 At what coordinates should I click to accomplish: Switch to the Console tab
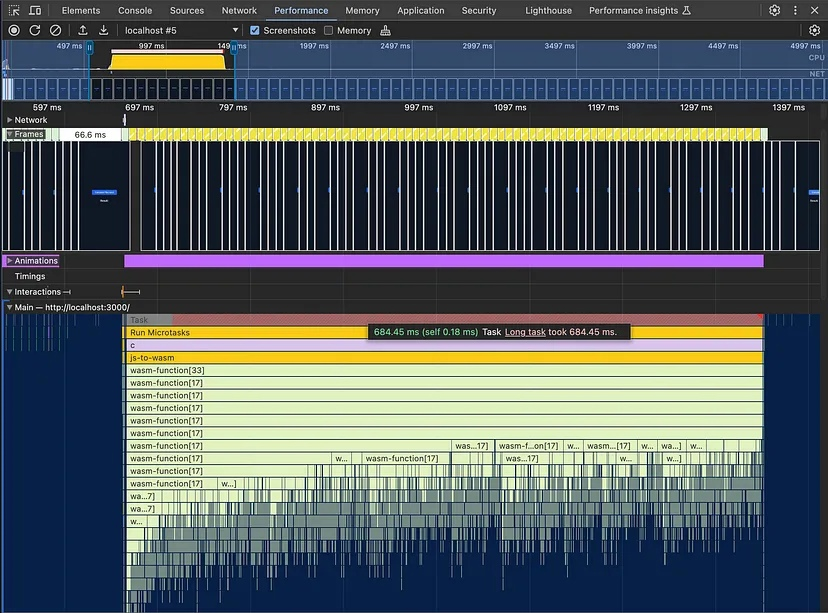tap(135, 10)
